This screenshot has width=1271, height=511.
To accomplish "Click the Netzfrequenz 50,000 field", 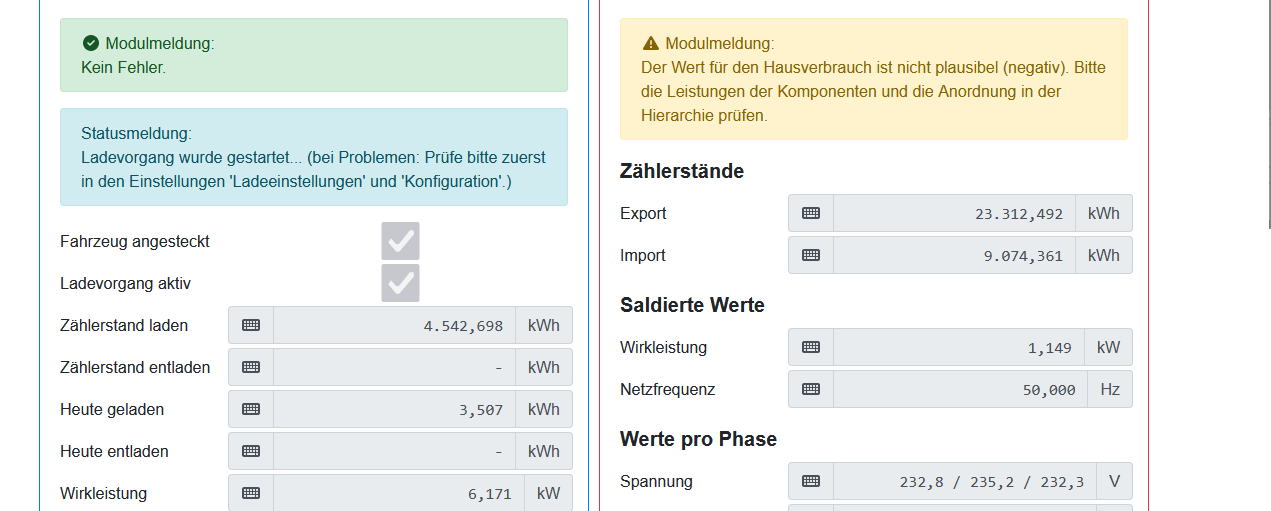I will point(954,389).
